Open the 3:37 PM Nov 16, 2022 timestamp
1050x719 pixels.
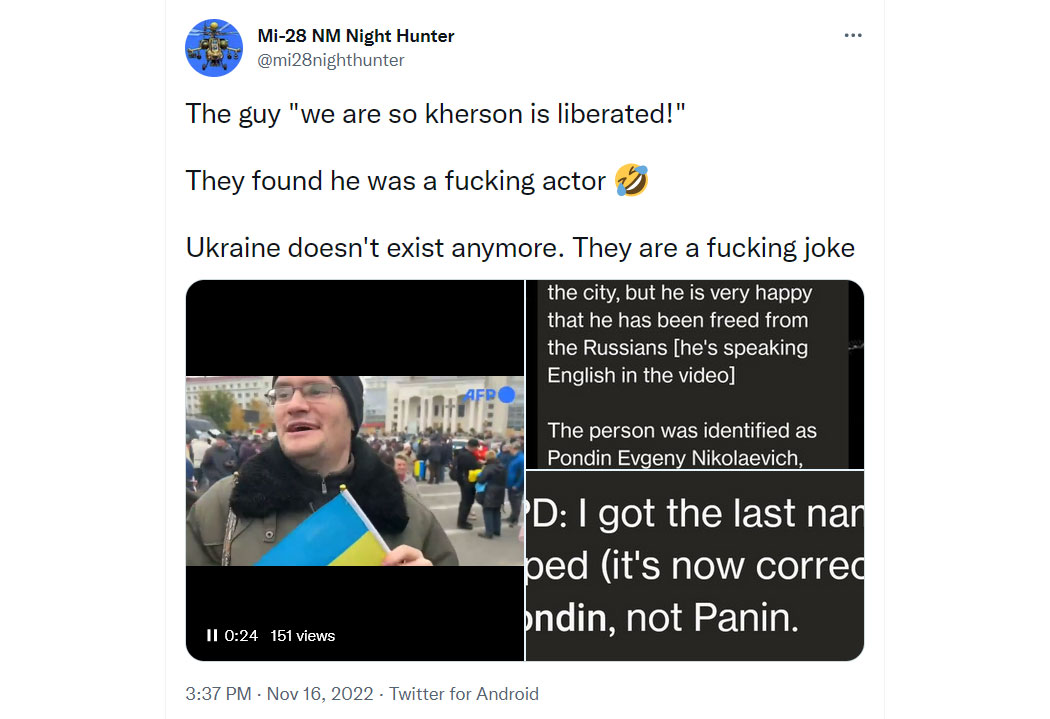pyautogui.click(x=279, y=694)
